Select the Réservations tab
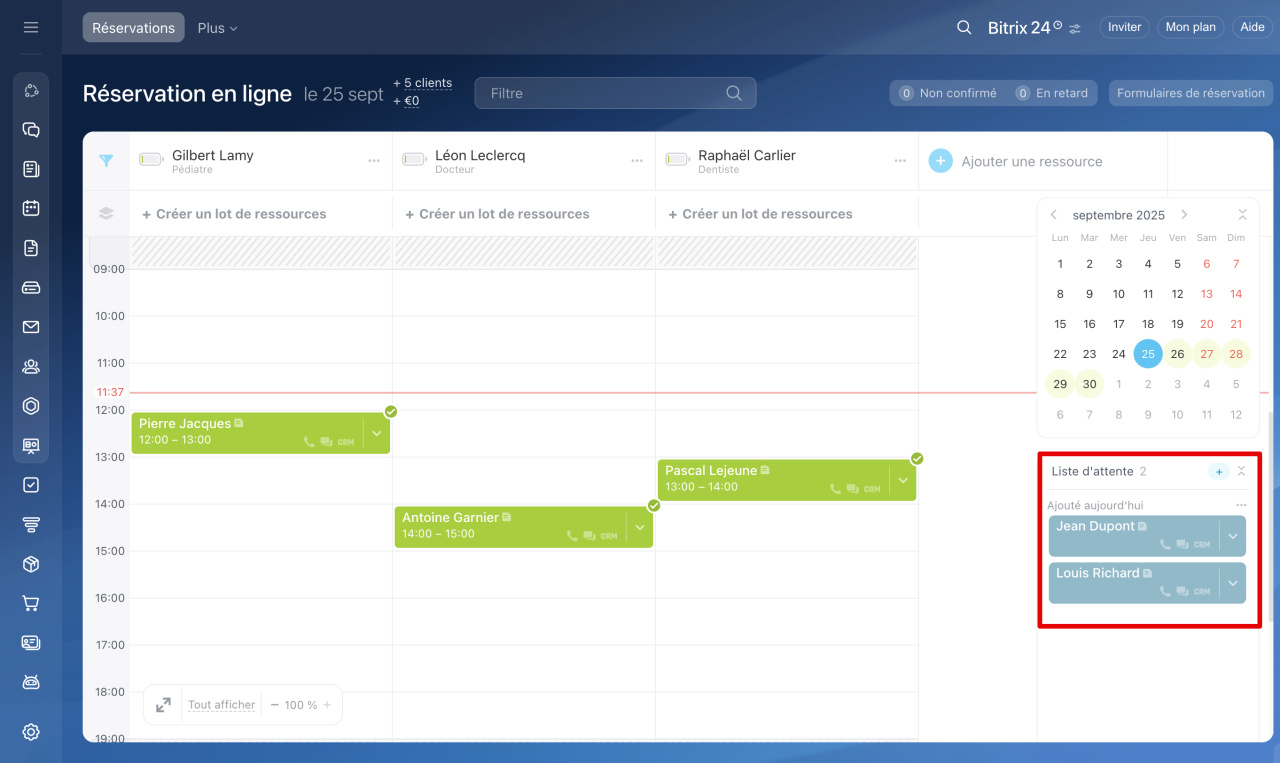 click(x=133, y=28)
